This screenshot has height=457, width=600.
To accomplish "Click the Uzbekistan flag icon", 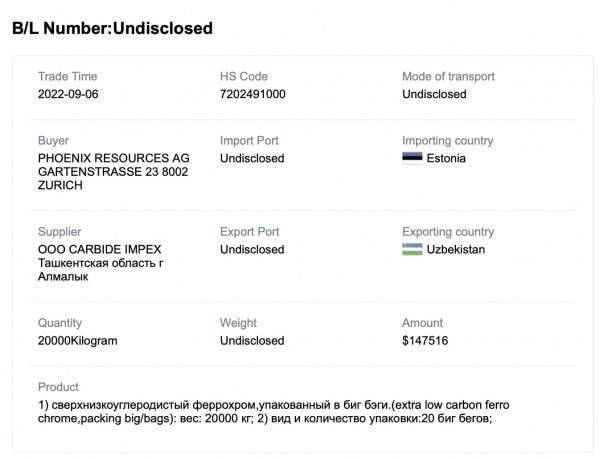I will [x=412, y=249].
